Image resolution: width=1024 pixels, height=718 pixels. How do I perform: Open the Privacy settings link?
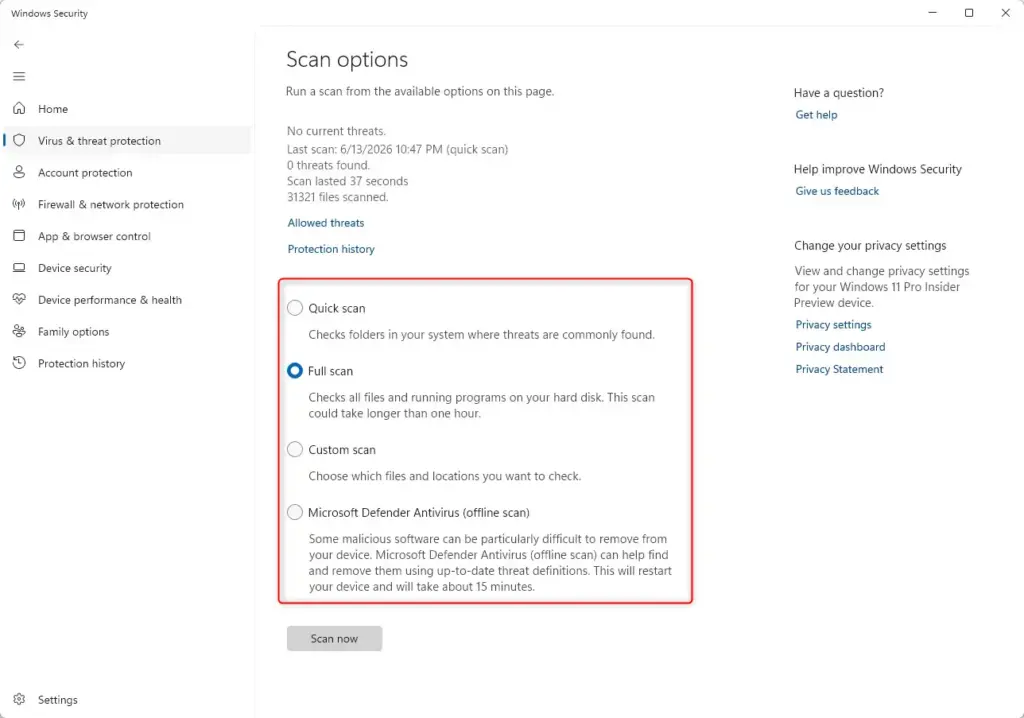(833, 325)
